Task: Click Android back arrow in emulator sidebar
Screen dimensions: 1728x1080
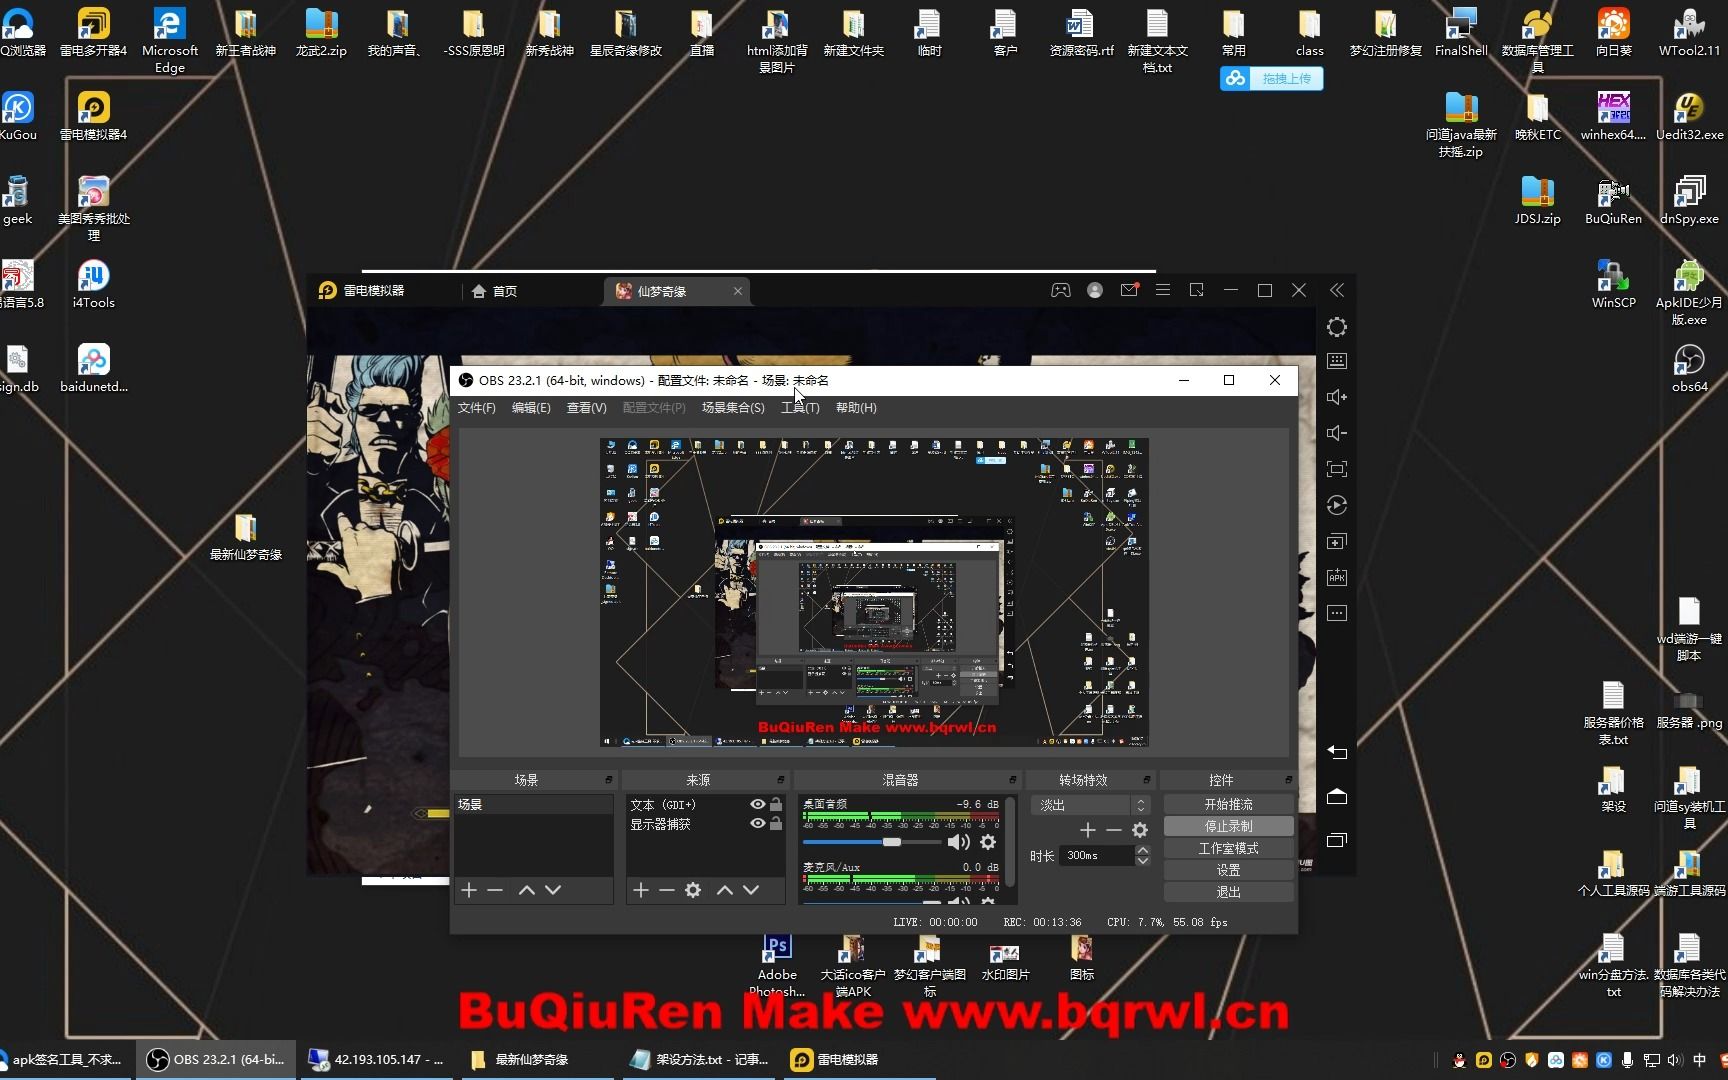Action: [x=1337, y=752]
